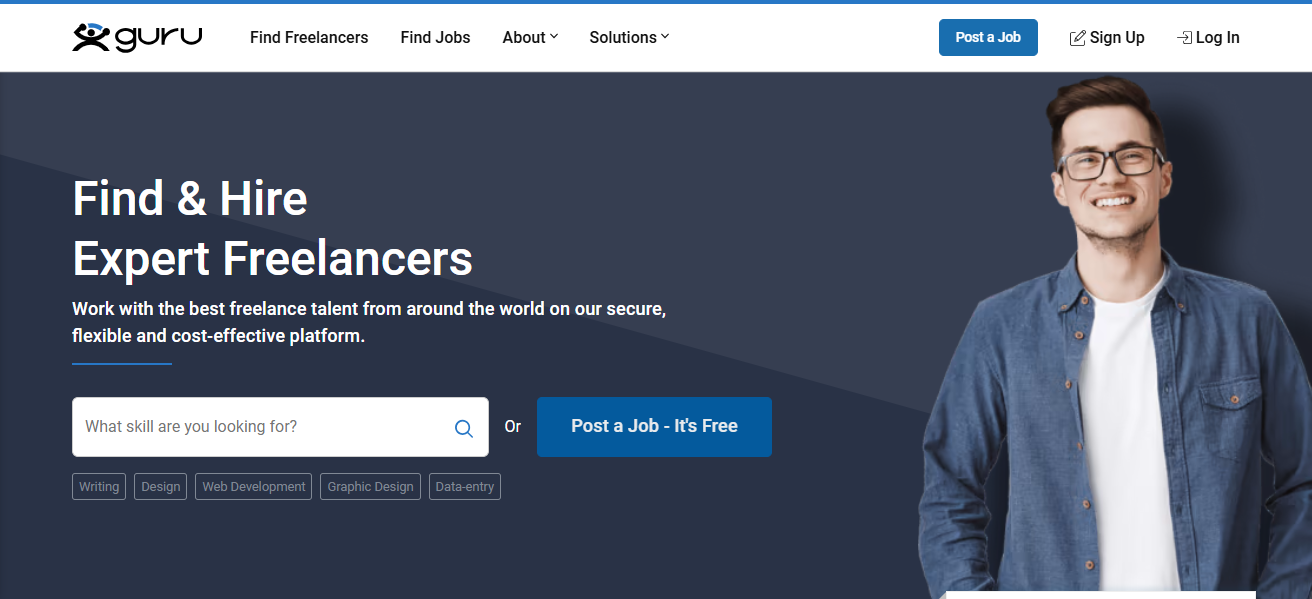Select the Design skill tag
Image resolution: width=1312 pixels, height=599 pixels.
(x=160, y=487)
